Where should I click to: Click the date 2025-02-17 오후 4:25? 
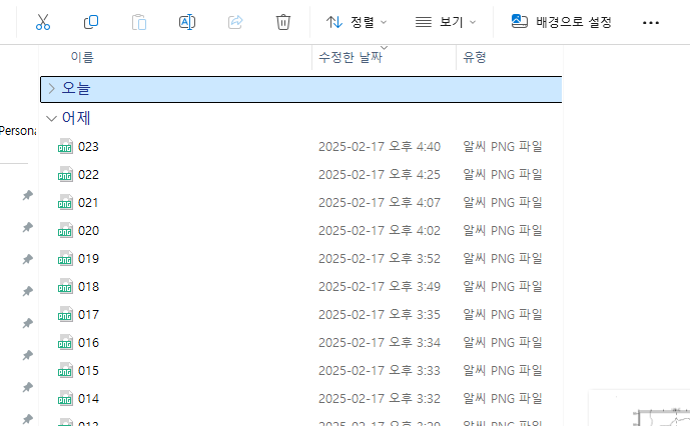[379, 175]
